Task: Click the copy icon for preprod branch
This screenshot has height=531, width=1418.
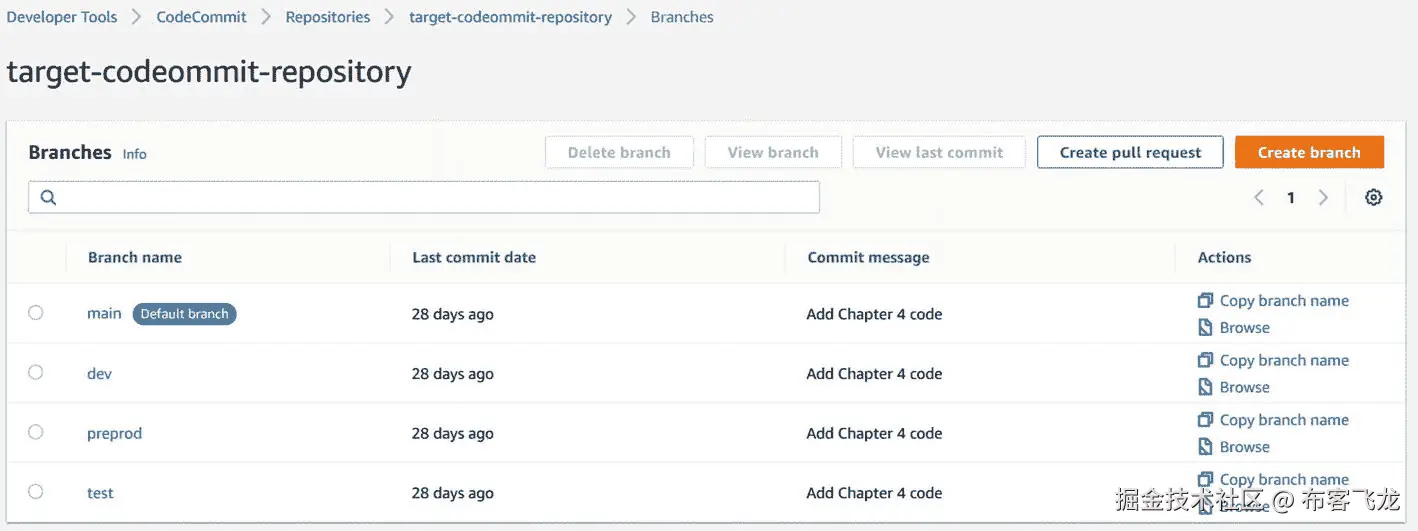Action: click(x=1205, y=421)
